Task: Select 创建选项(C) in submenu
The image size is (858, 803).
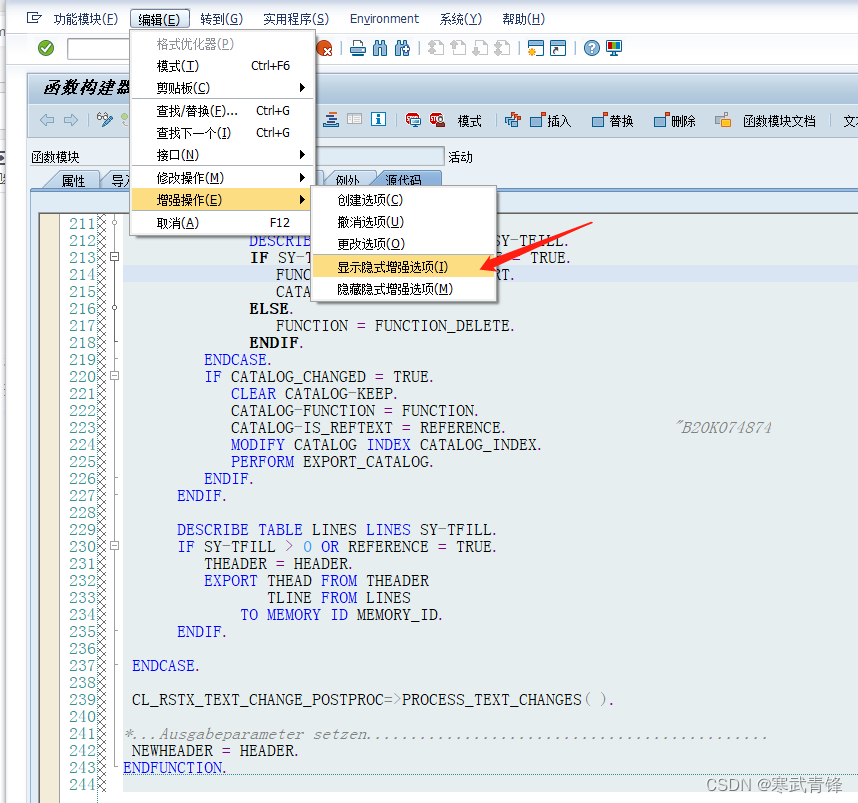Action: point(404,200)
